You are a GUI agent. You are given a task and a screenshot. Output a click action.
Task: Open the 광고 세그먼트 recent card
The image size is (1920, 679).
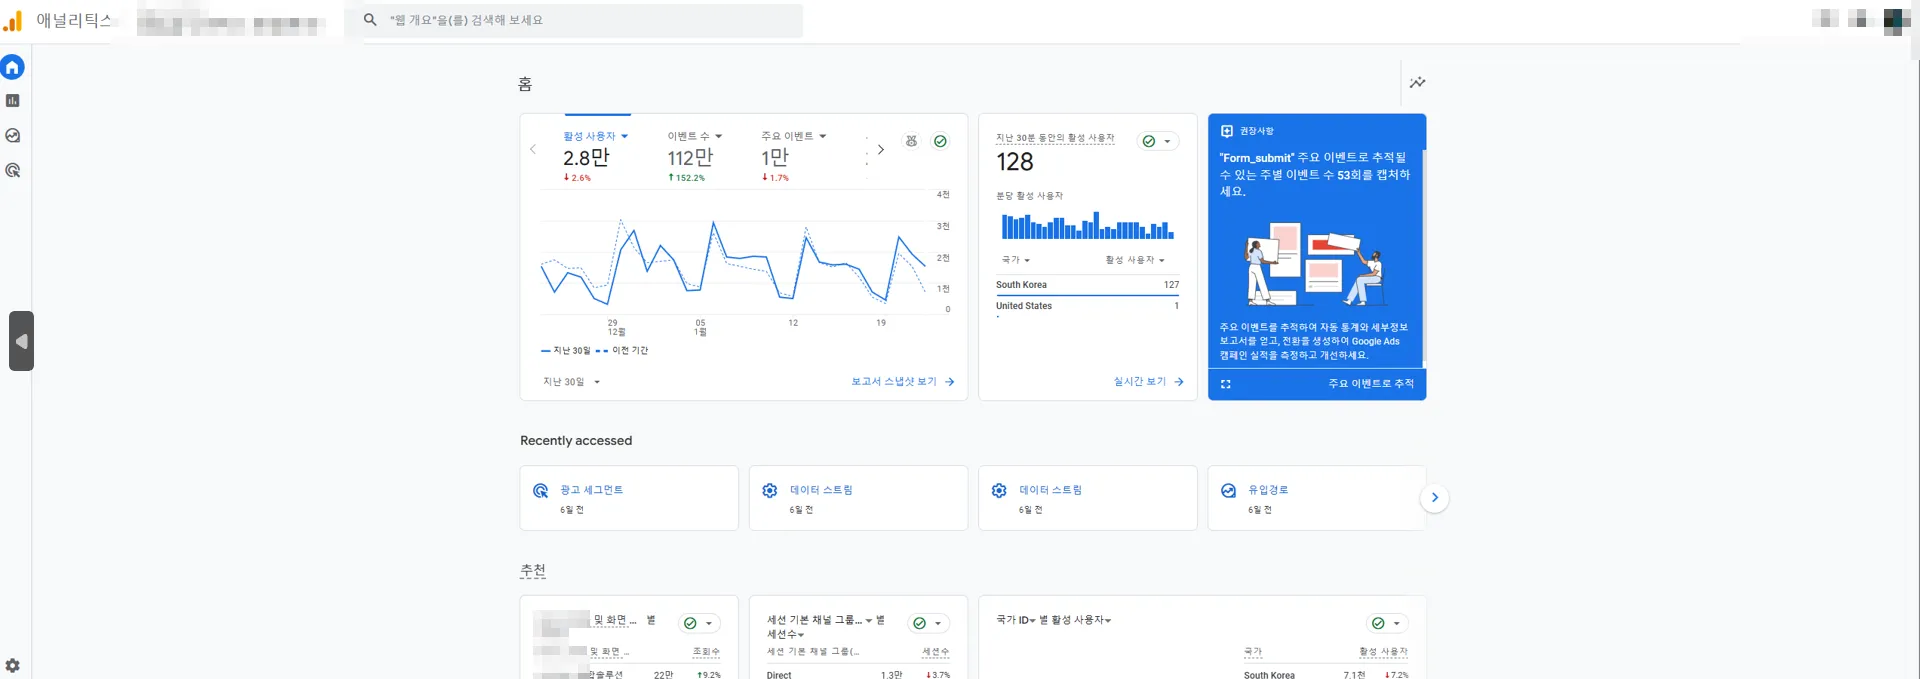629,498
